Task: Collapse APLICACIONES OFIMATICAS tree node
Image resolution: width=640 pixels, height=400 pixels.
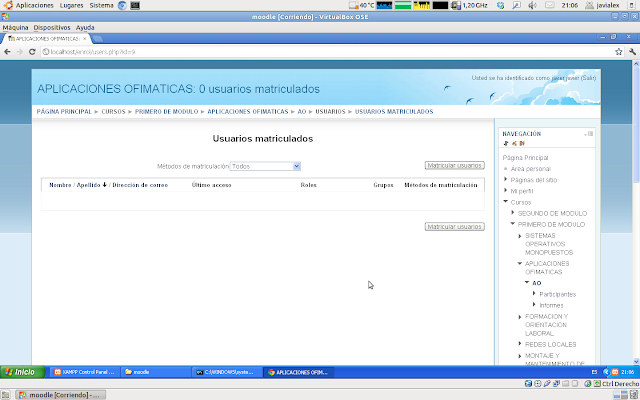Action: point(520,263)
